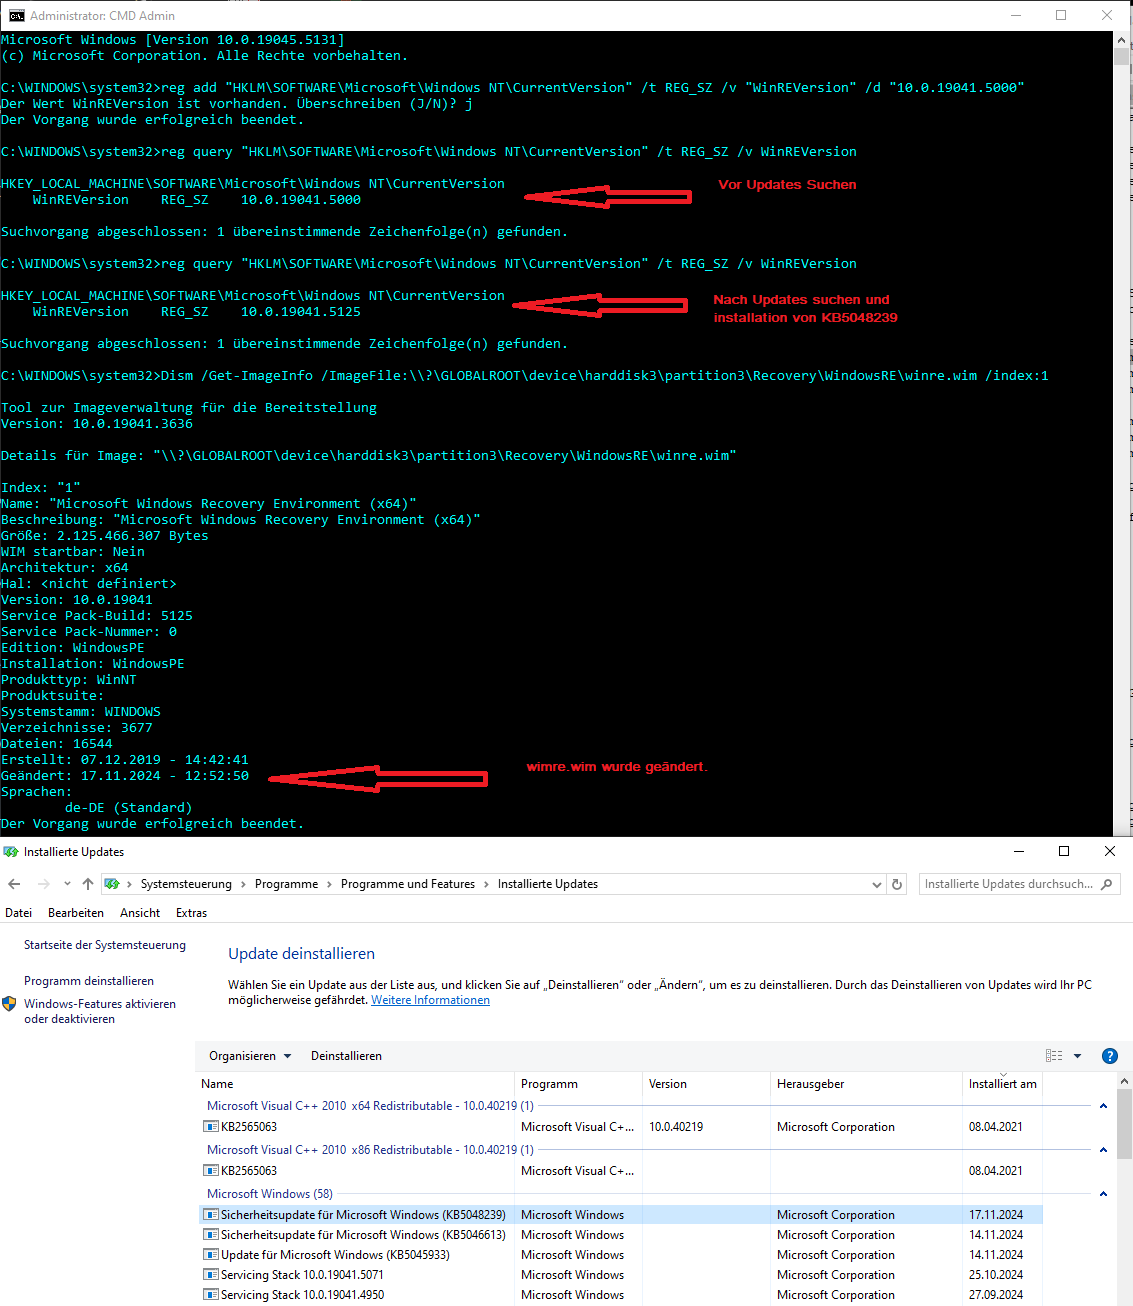Select Sicherheitsupdate für Microsoft Windows (KB5048239)

pos(363,1215)
